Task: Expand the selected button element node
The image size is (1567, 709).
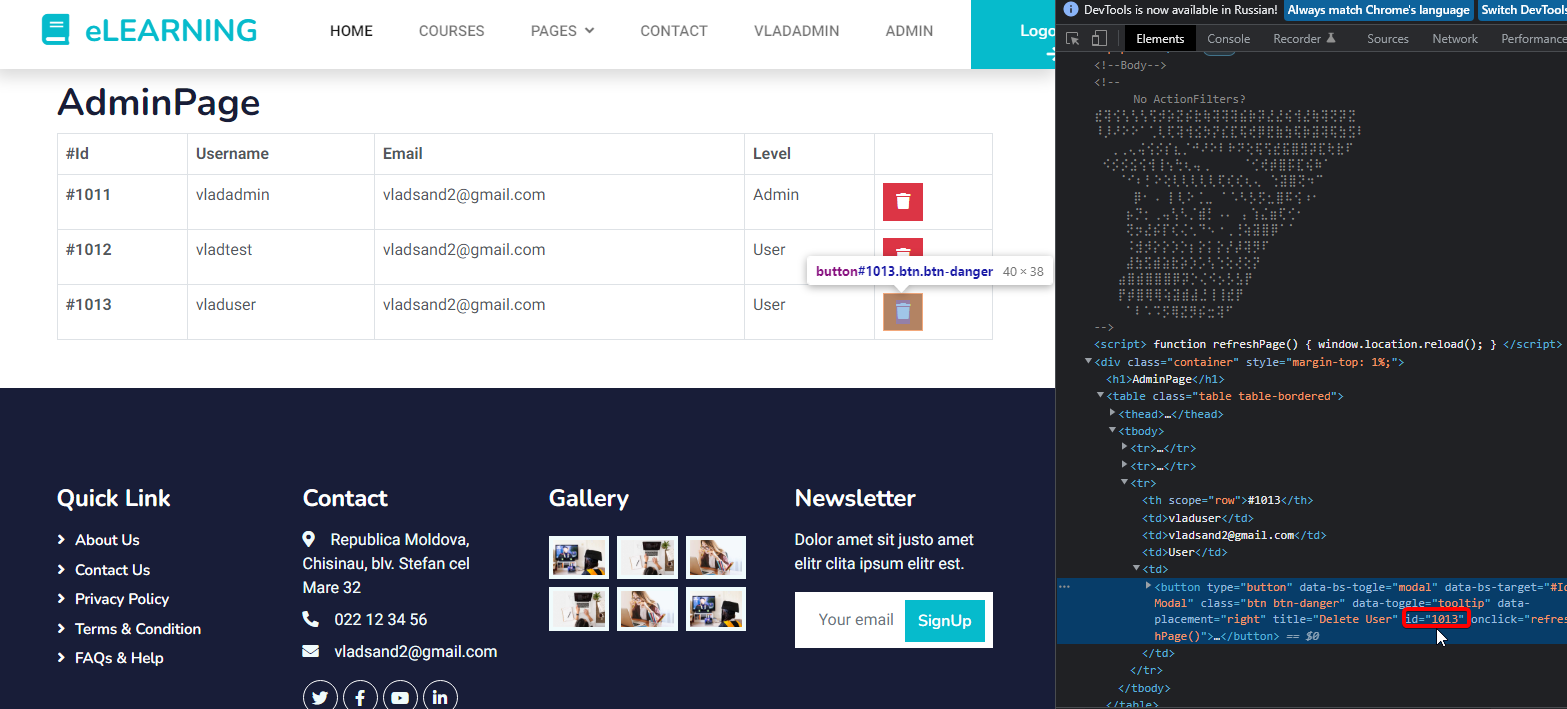Action: [x=1148, y=587]
